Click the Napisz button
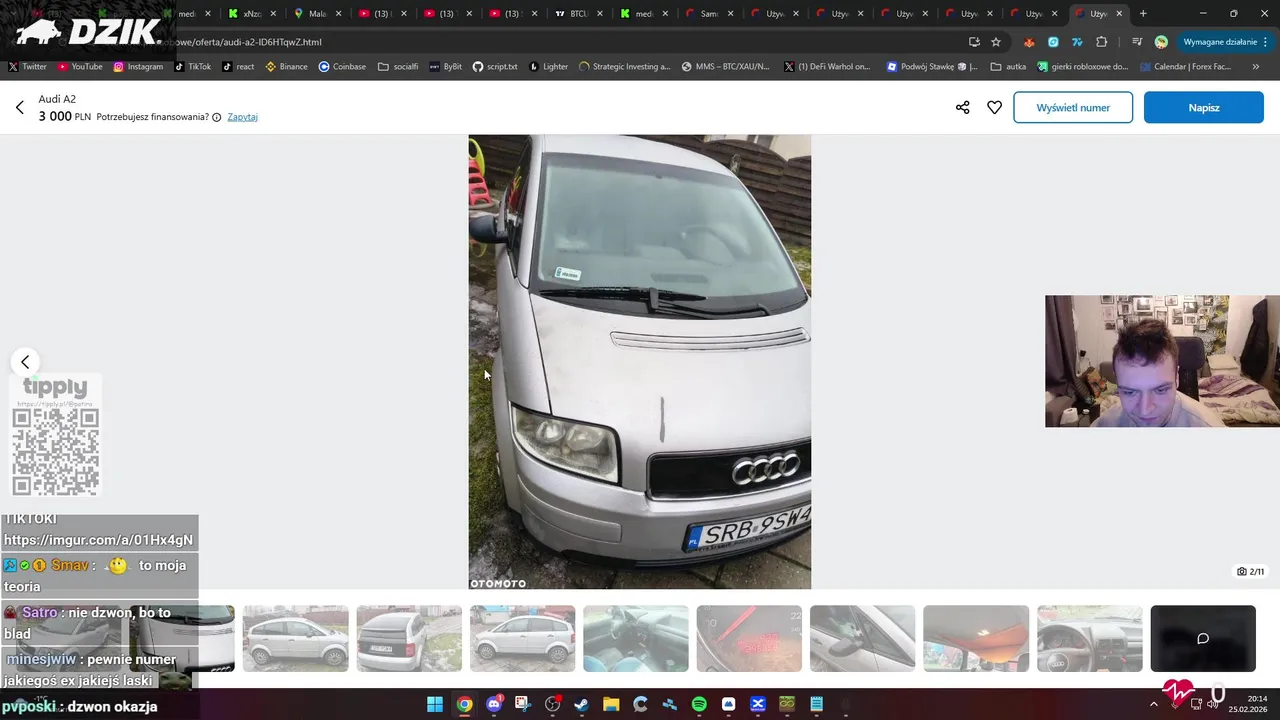Image resolution: width=1280 pixels, height=720 pixels. (x=1204, y=107)
